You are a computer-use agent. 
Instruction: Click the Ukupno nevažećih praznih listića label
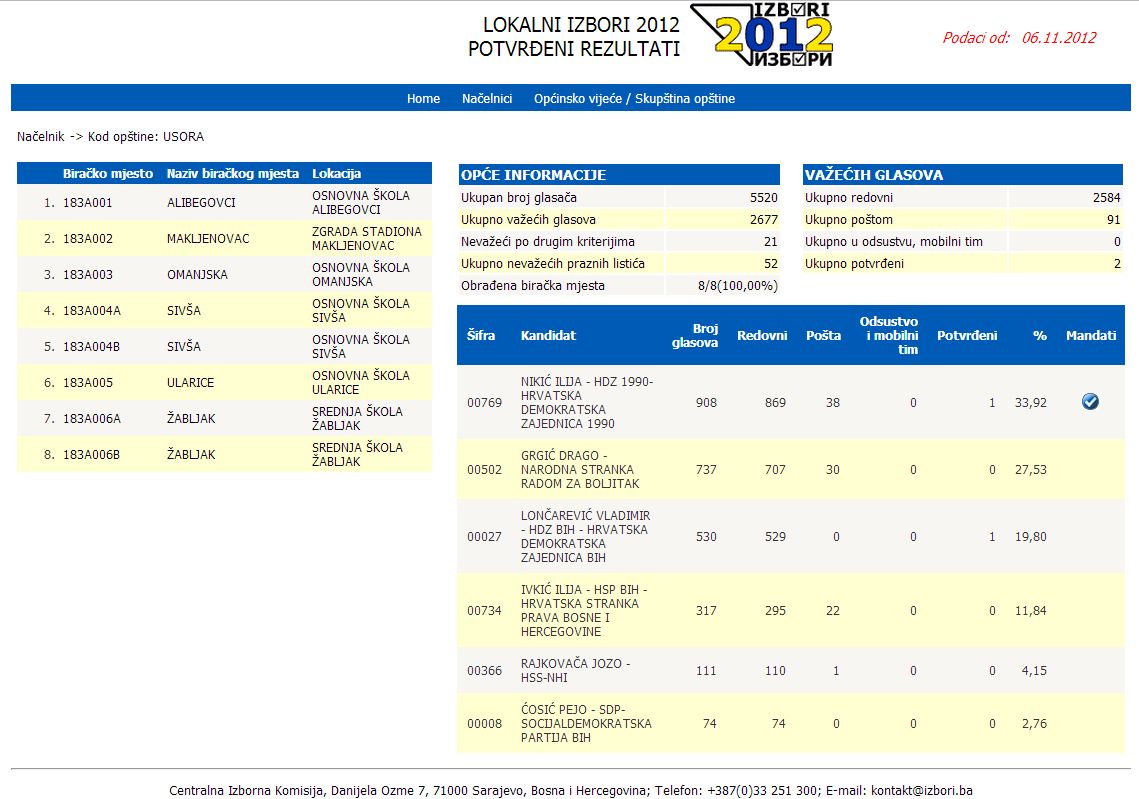pos(553,264)
